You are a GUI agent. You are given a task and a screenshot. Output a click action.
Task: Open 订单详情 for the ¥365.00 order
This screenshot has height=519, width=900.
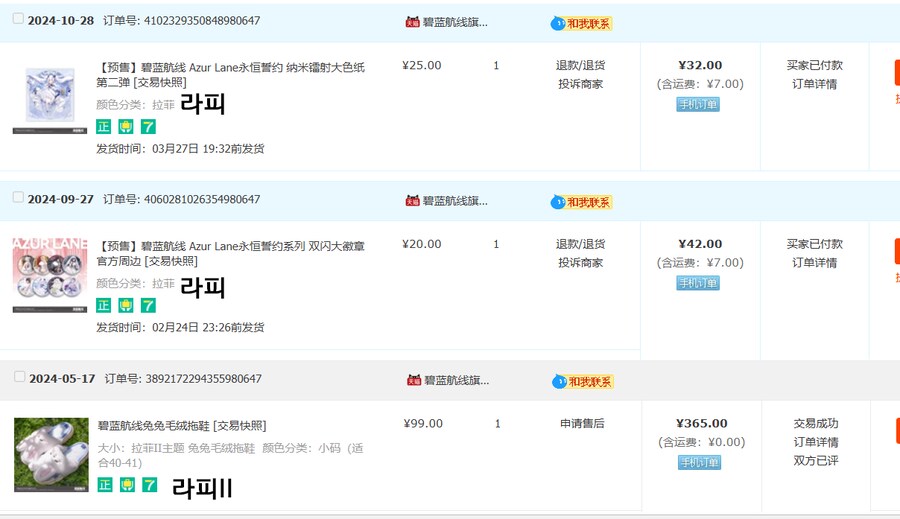(816, 442)
